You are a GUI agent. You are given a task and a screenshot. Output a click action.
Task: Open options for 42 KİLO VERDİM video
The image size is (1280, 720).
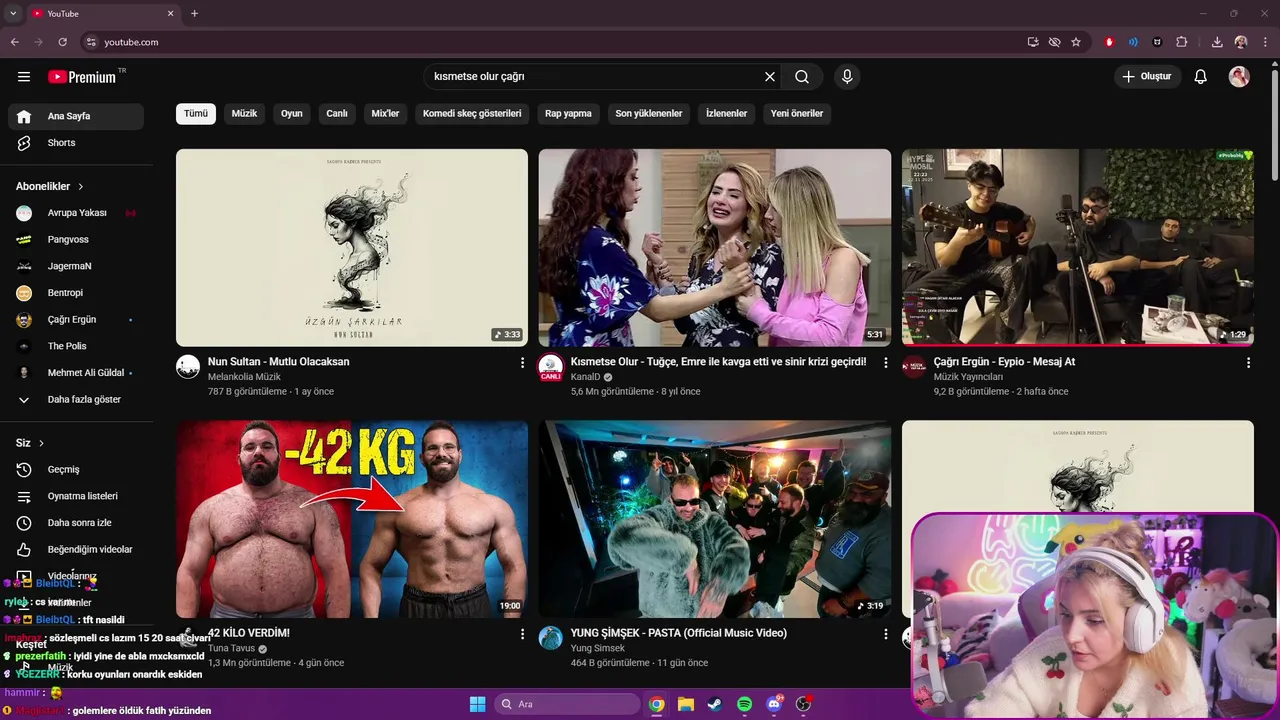[x=522, y=634]
